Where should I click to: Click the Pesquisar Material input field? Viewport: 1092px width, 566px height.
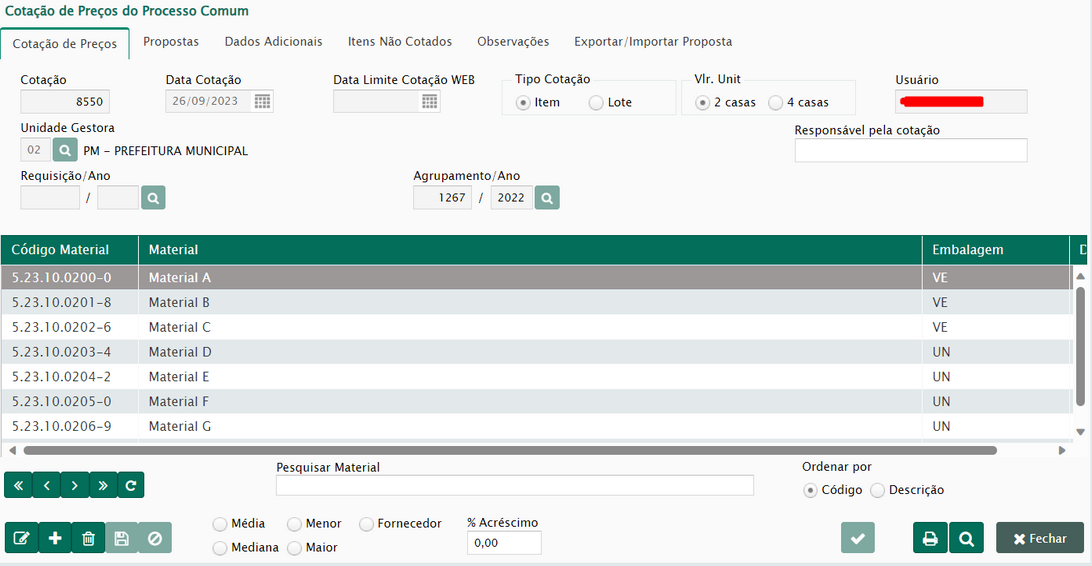click(x=514, y=486)
